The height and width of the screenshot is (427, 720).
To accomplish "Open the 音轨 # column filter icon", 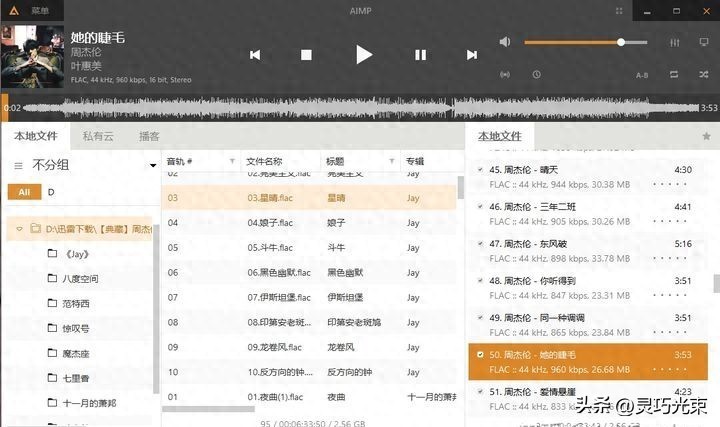I will pos(232,161).
